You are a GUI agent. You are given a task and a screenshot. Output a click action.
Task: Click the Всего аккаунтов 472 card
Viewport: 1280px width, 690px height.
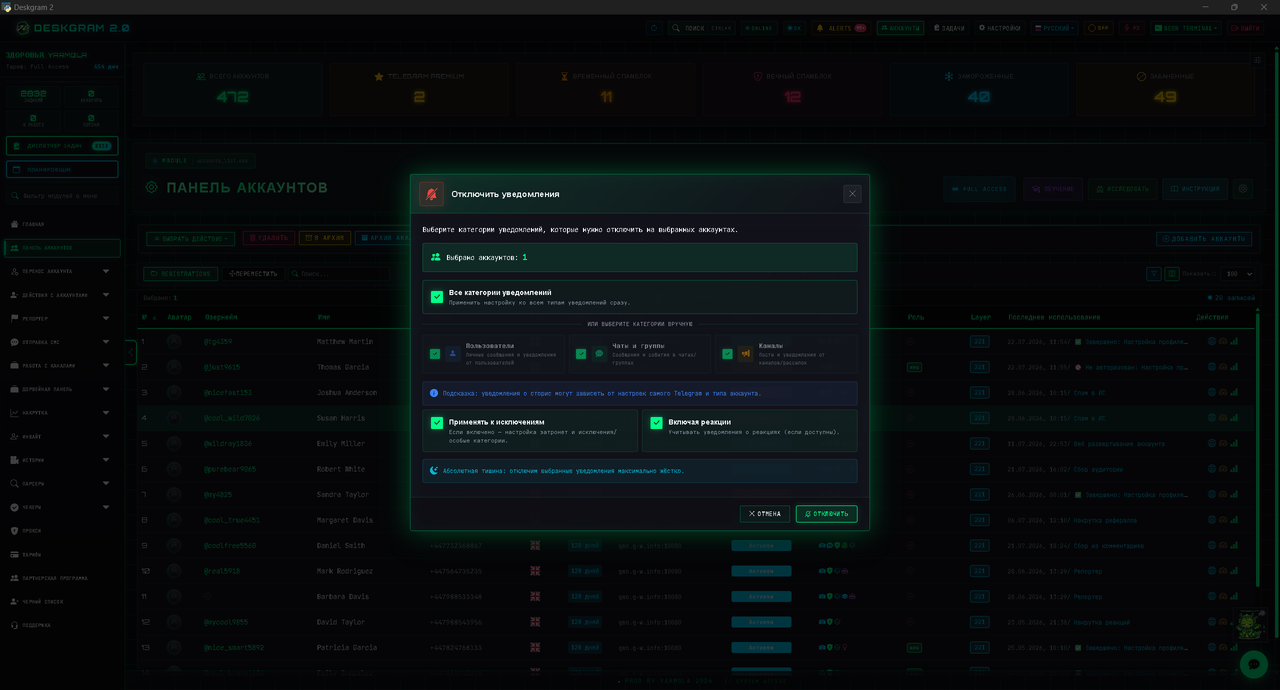coord(232,87)
